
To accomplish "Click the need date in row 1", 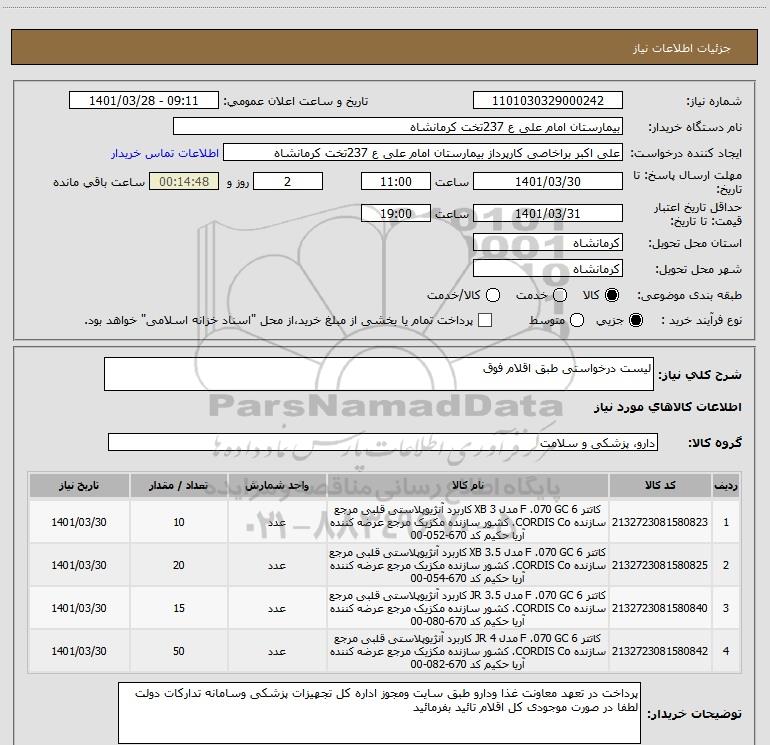I will click(x=79, y=522).
